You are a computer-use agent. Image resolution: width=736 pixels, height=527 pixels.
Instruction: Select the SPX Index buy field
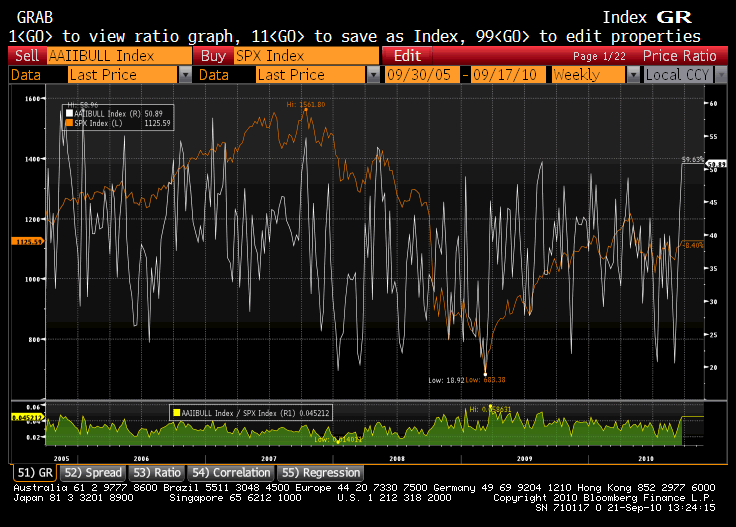pyautogui.click(x=306, y=56)
